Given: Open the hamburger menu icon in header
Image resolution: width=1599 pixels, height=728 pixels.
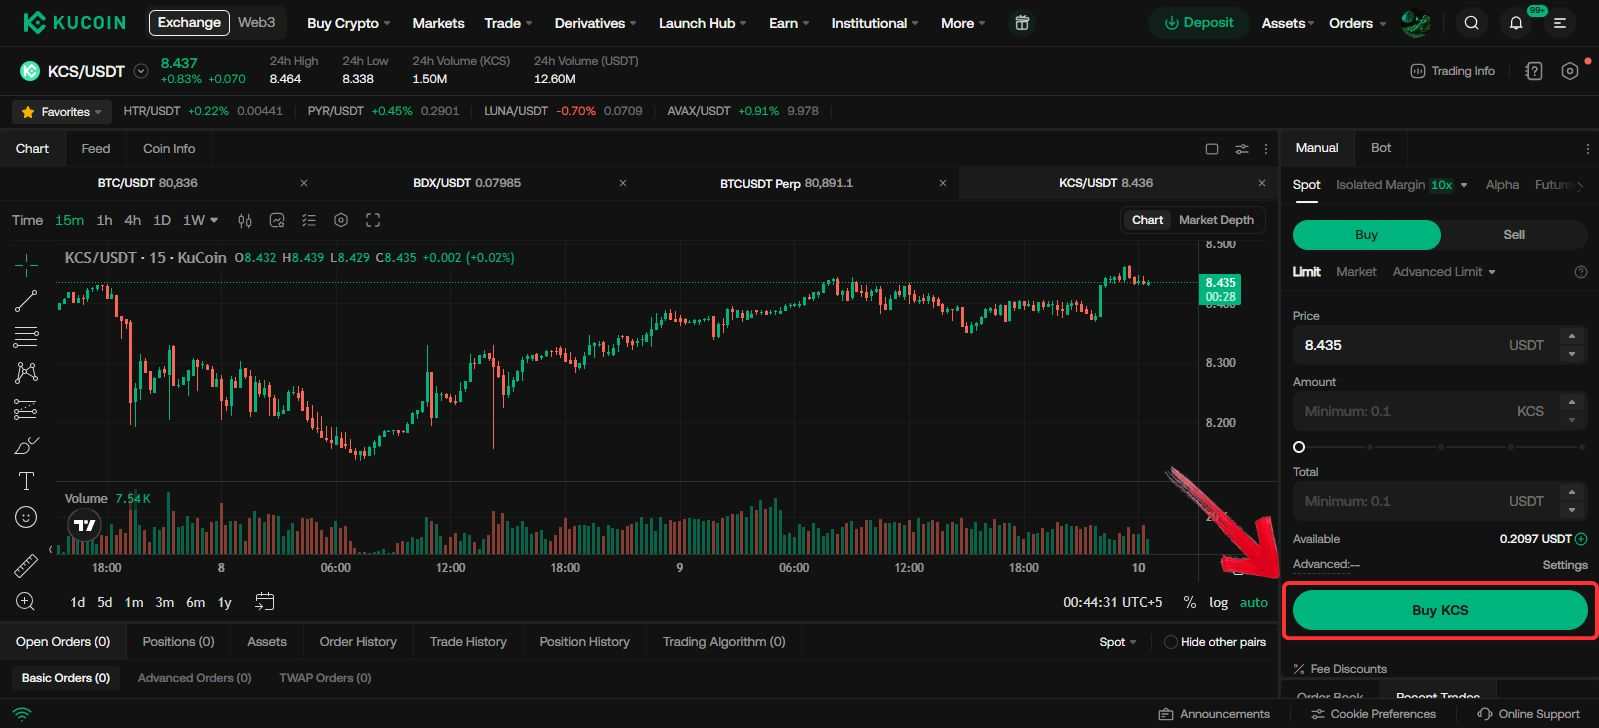Looking at the screenshot, I should point(1560,23).
